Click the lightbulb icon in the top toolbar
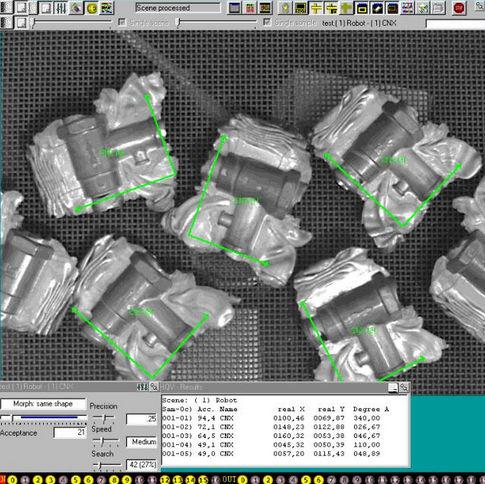Image resolution: width=485 pixels, height=484 pixels. coord(285,8)
